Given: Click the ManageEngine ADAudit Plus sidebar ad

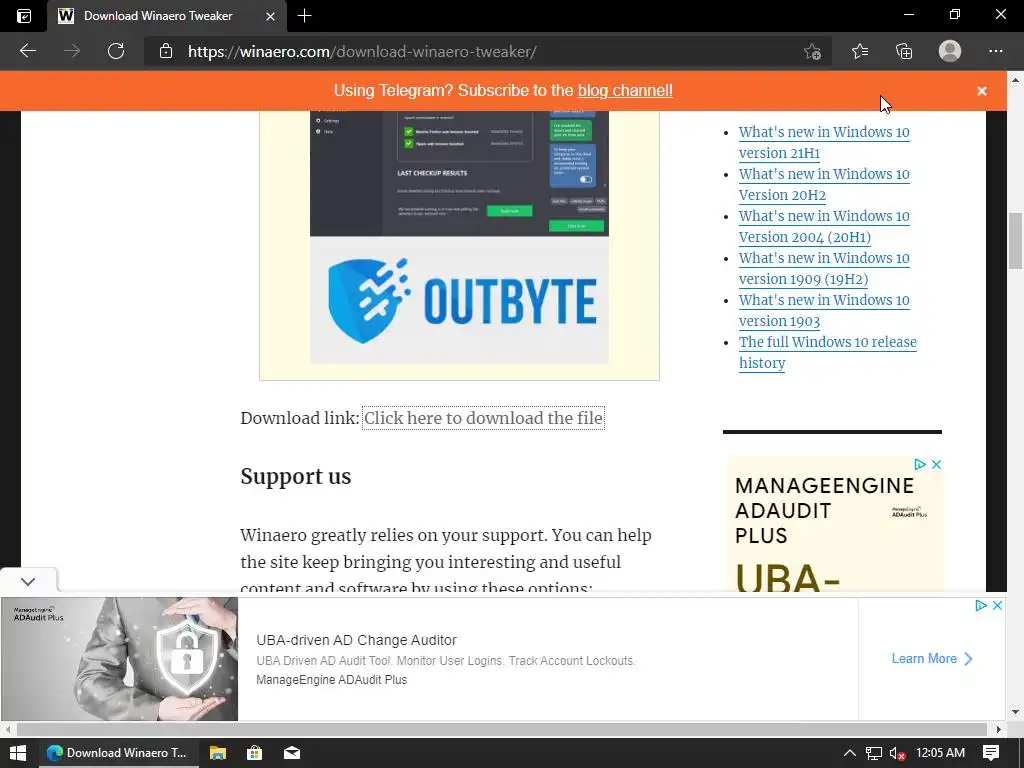Looking at the screenshot, I should 834,526.
